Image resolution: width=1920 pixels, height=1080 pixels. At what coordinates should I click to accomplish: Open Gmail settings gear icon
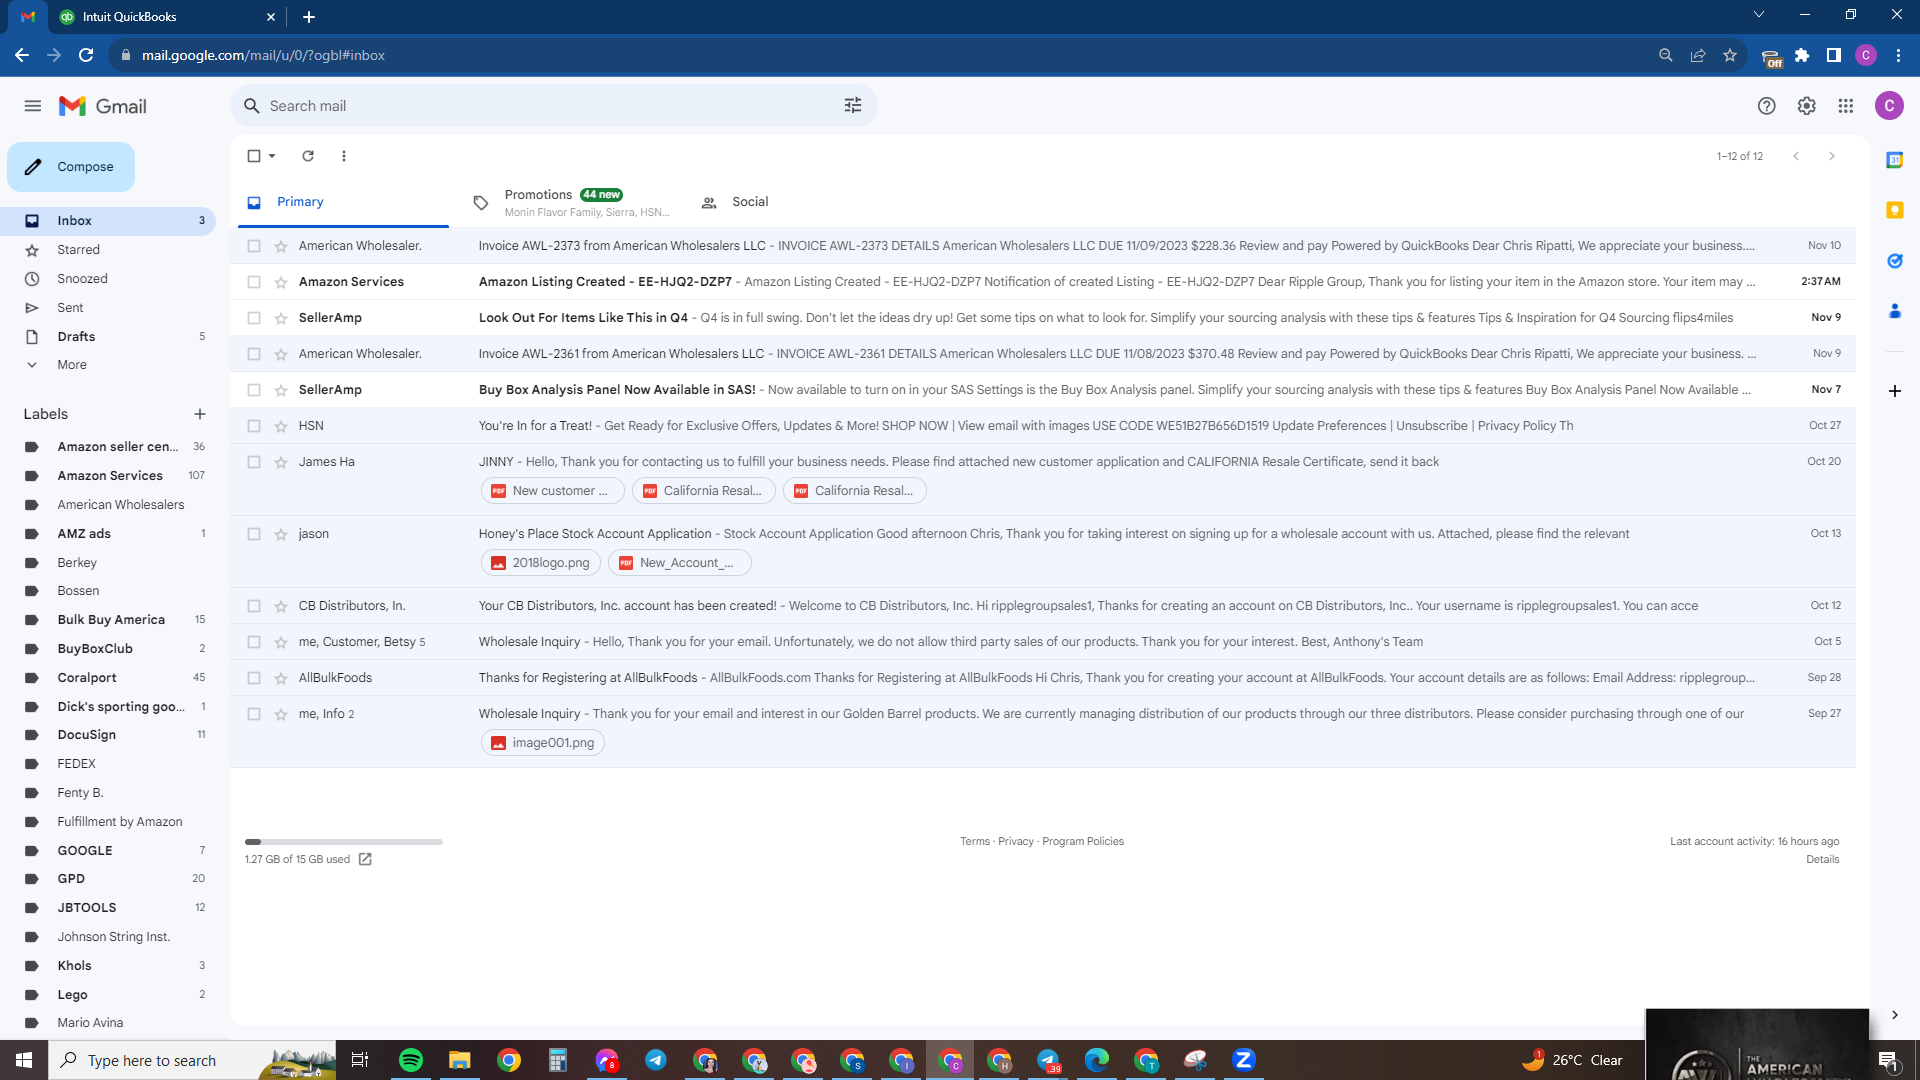pyautogui.click(x=1807, y=106)
